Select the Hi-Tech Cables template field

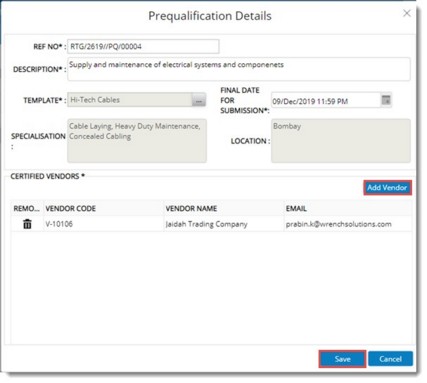coord(130,100)
